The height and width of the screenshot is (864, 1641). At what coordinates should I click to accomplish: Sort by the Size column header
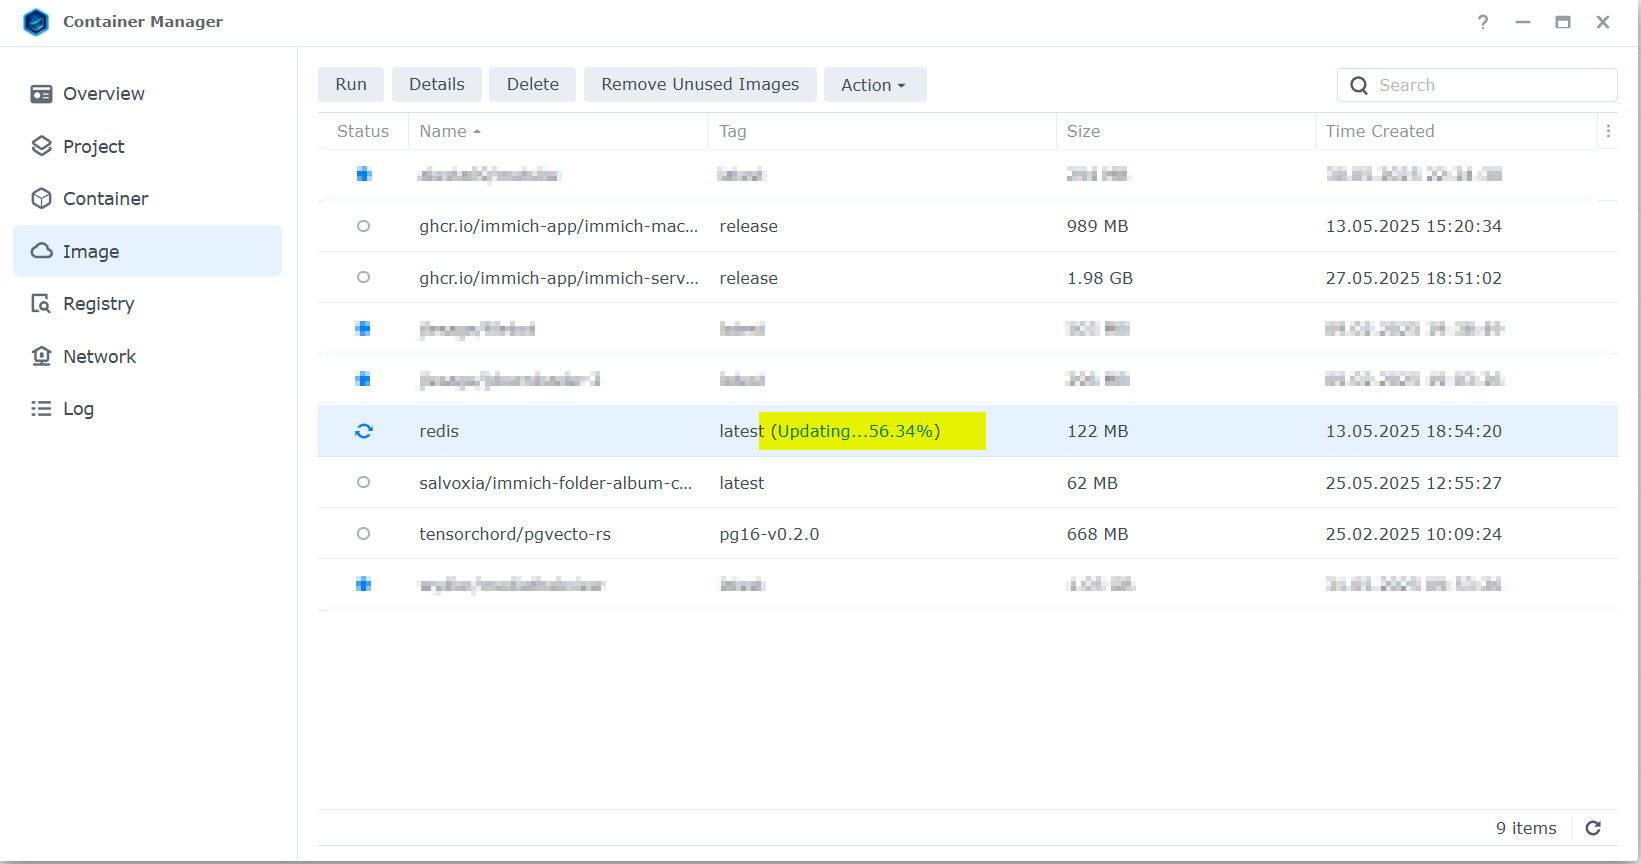click(1185, 131)
